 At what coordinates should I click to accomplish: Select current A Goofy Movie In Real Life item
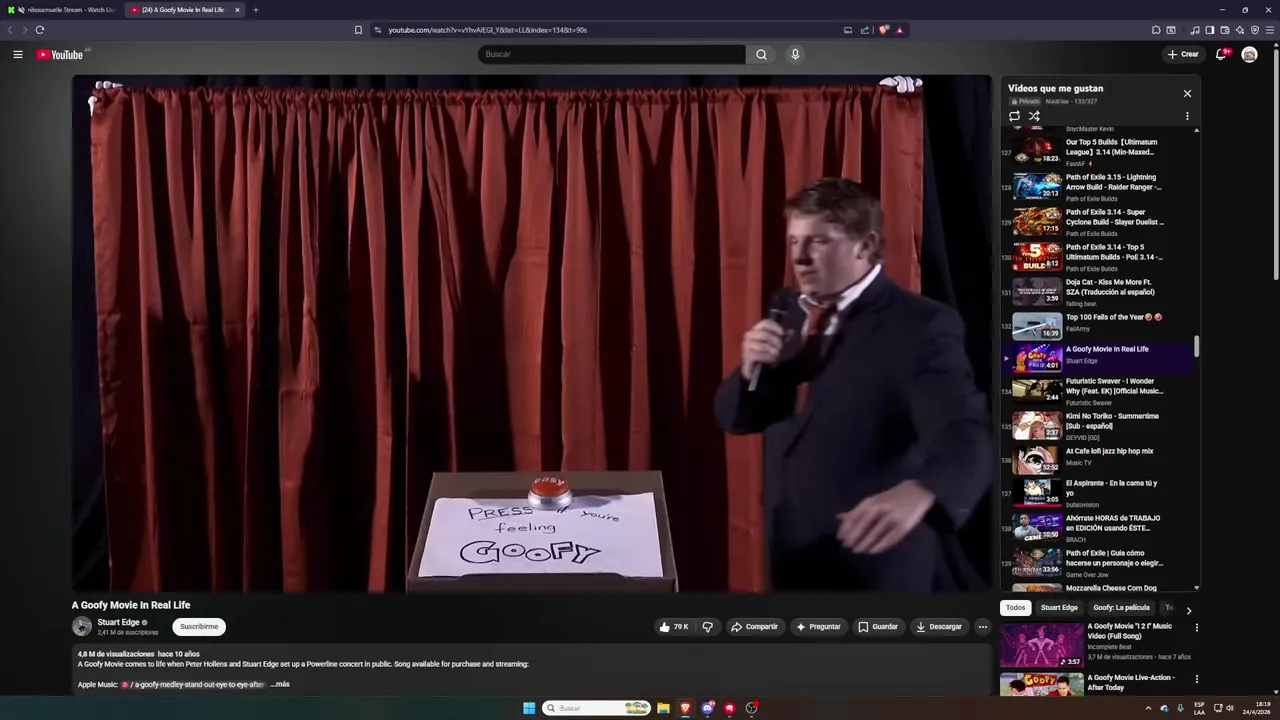coord(1099,357)
